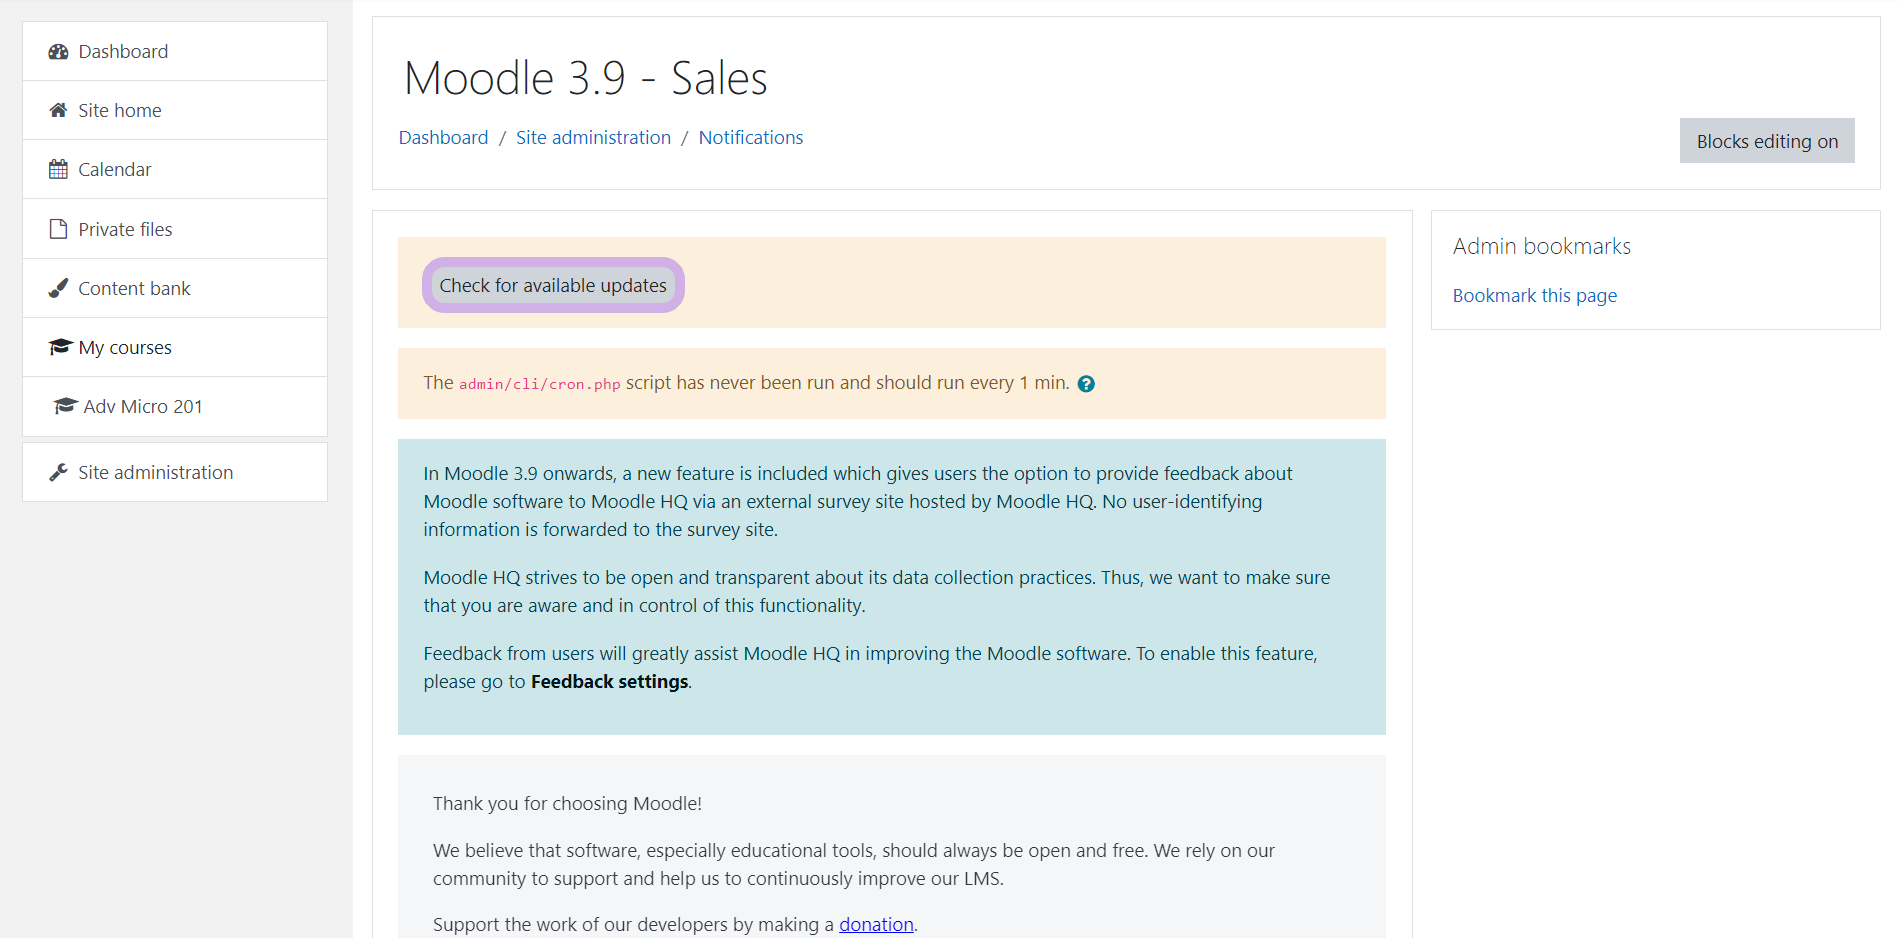Click the My courses graduation cap icon
The width and height of the screenshot is (1899, 938).
(x=60, y=347)
